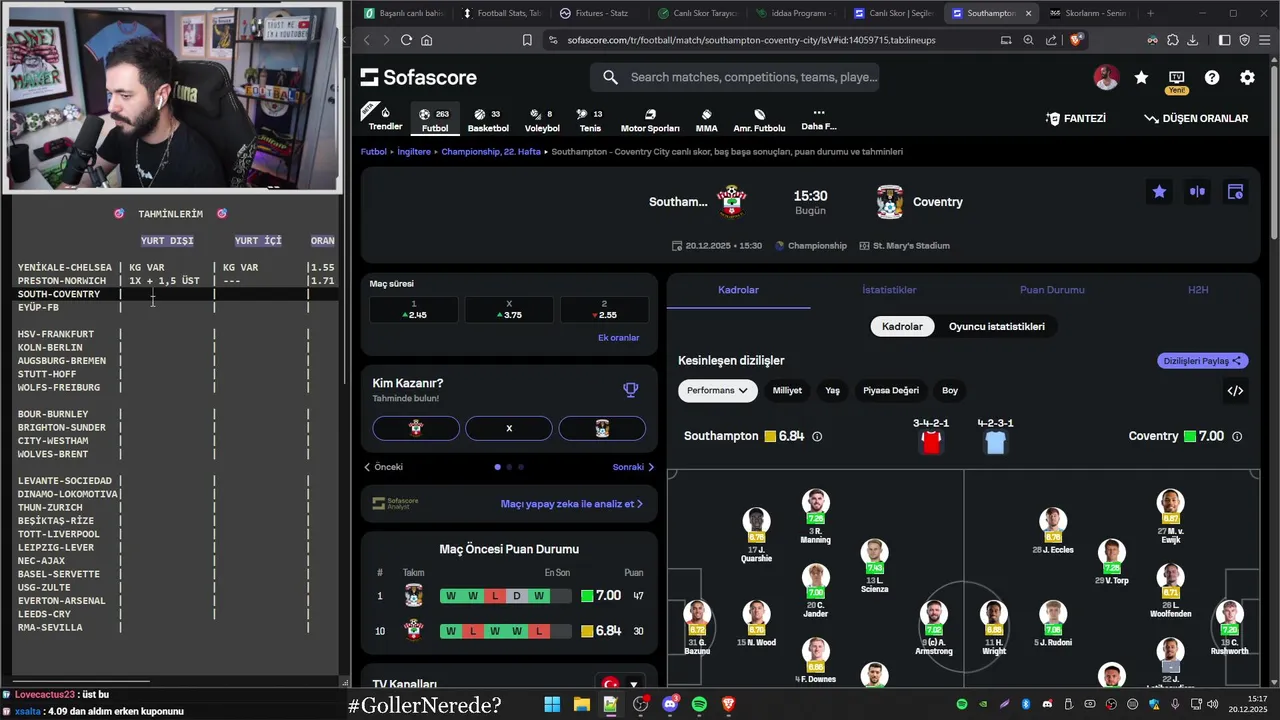Reload the page in the browser

[406, 40]
